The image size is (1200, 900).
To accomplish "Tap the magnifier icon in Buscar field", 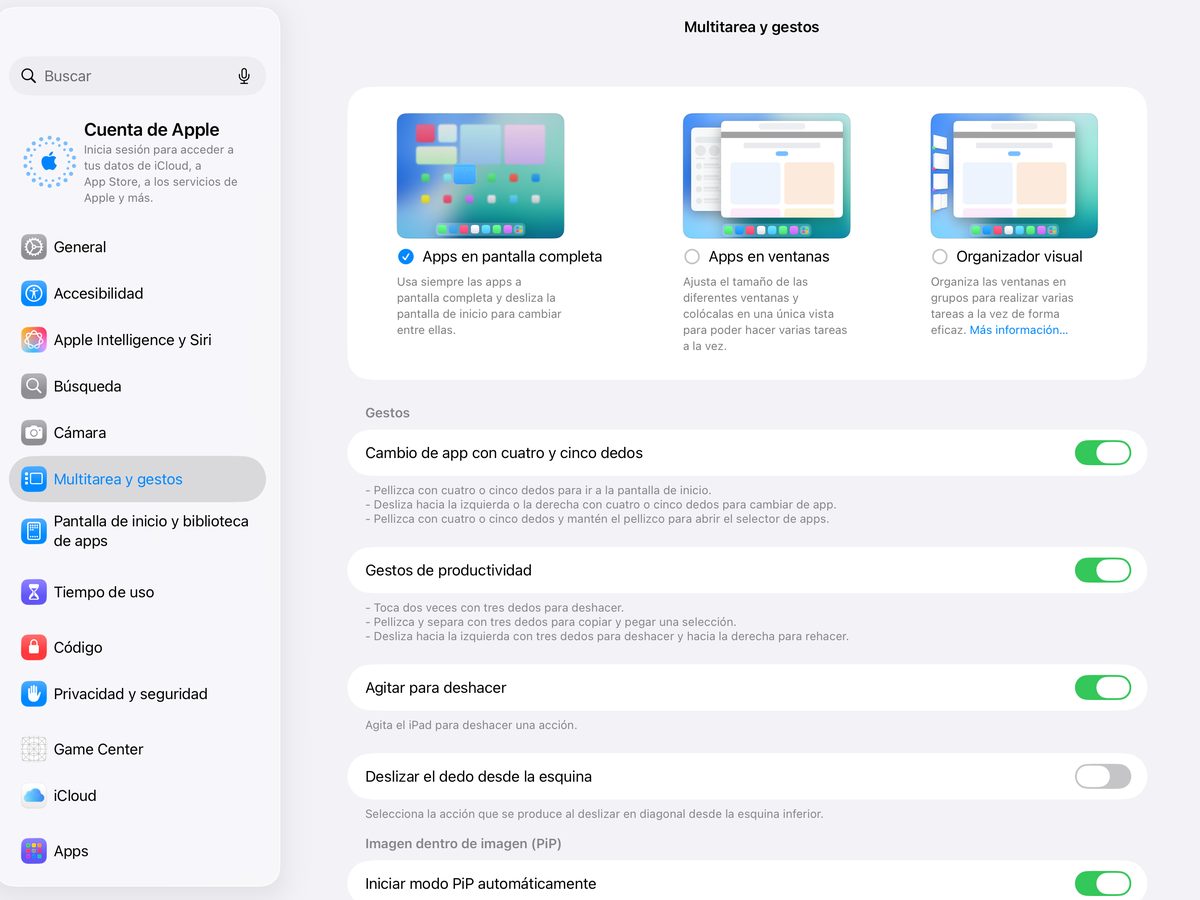I will point(28,76).
